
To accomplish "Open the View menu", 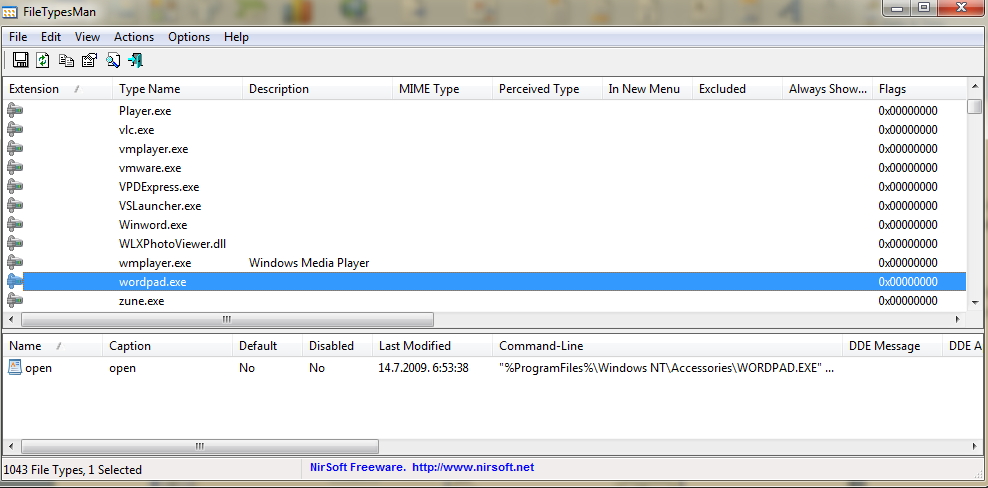I will [x=87, y=37].
